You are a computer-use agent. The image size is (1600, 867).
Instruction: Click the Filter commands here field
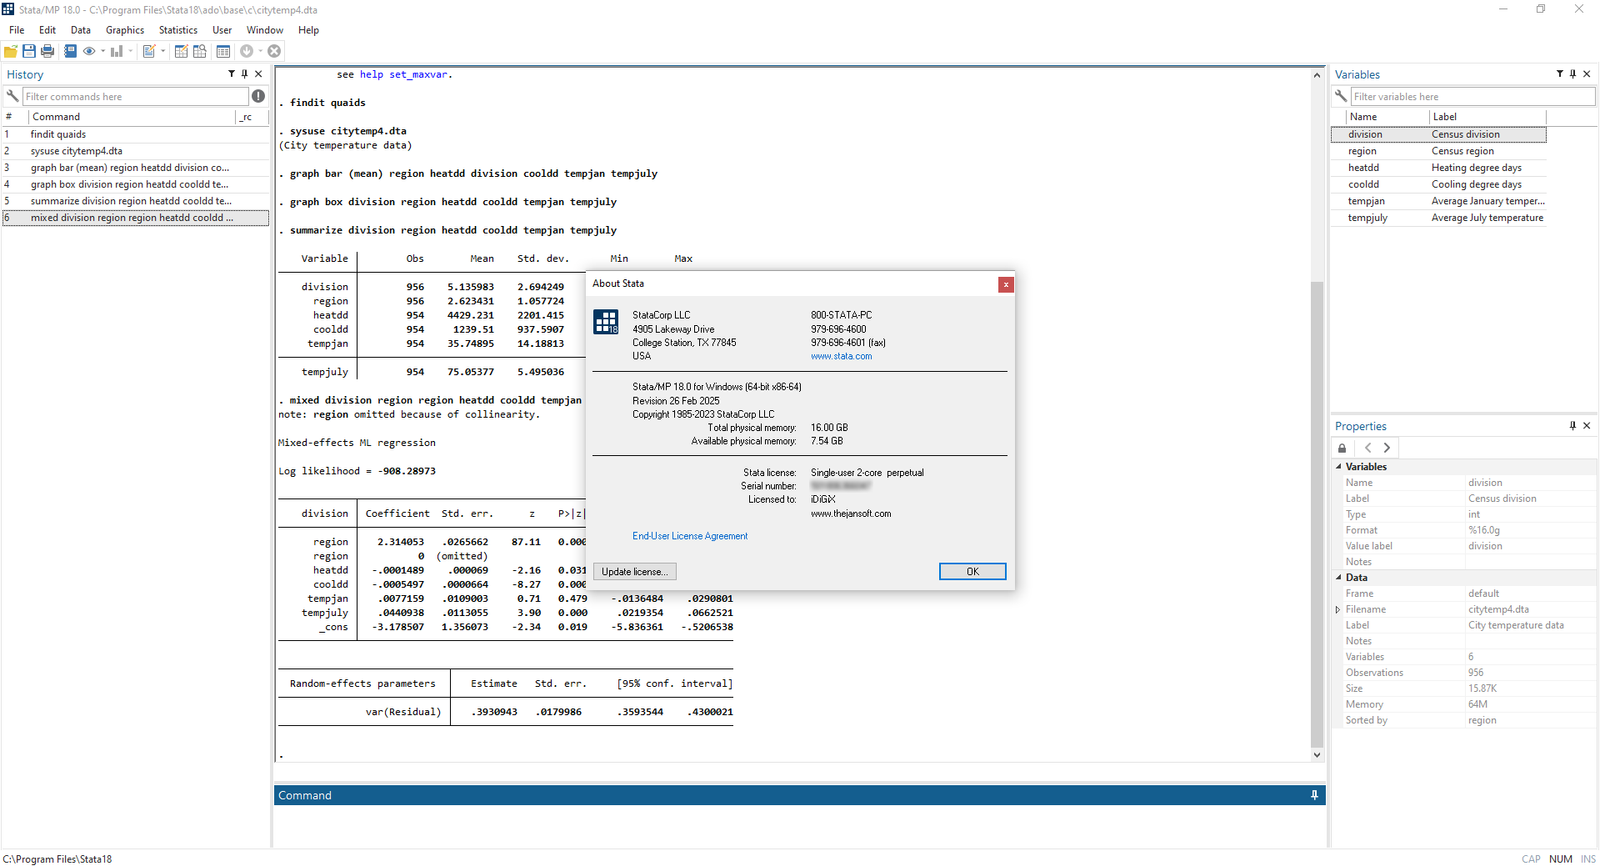click(136, 96)
